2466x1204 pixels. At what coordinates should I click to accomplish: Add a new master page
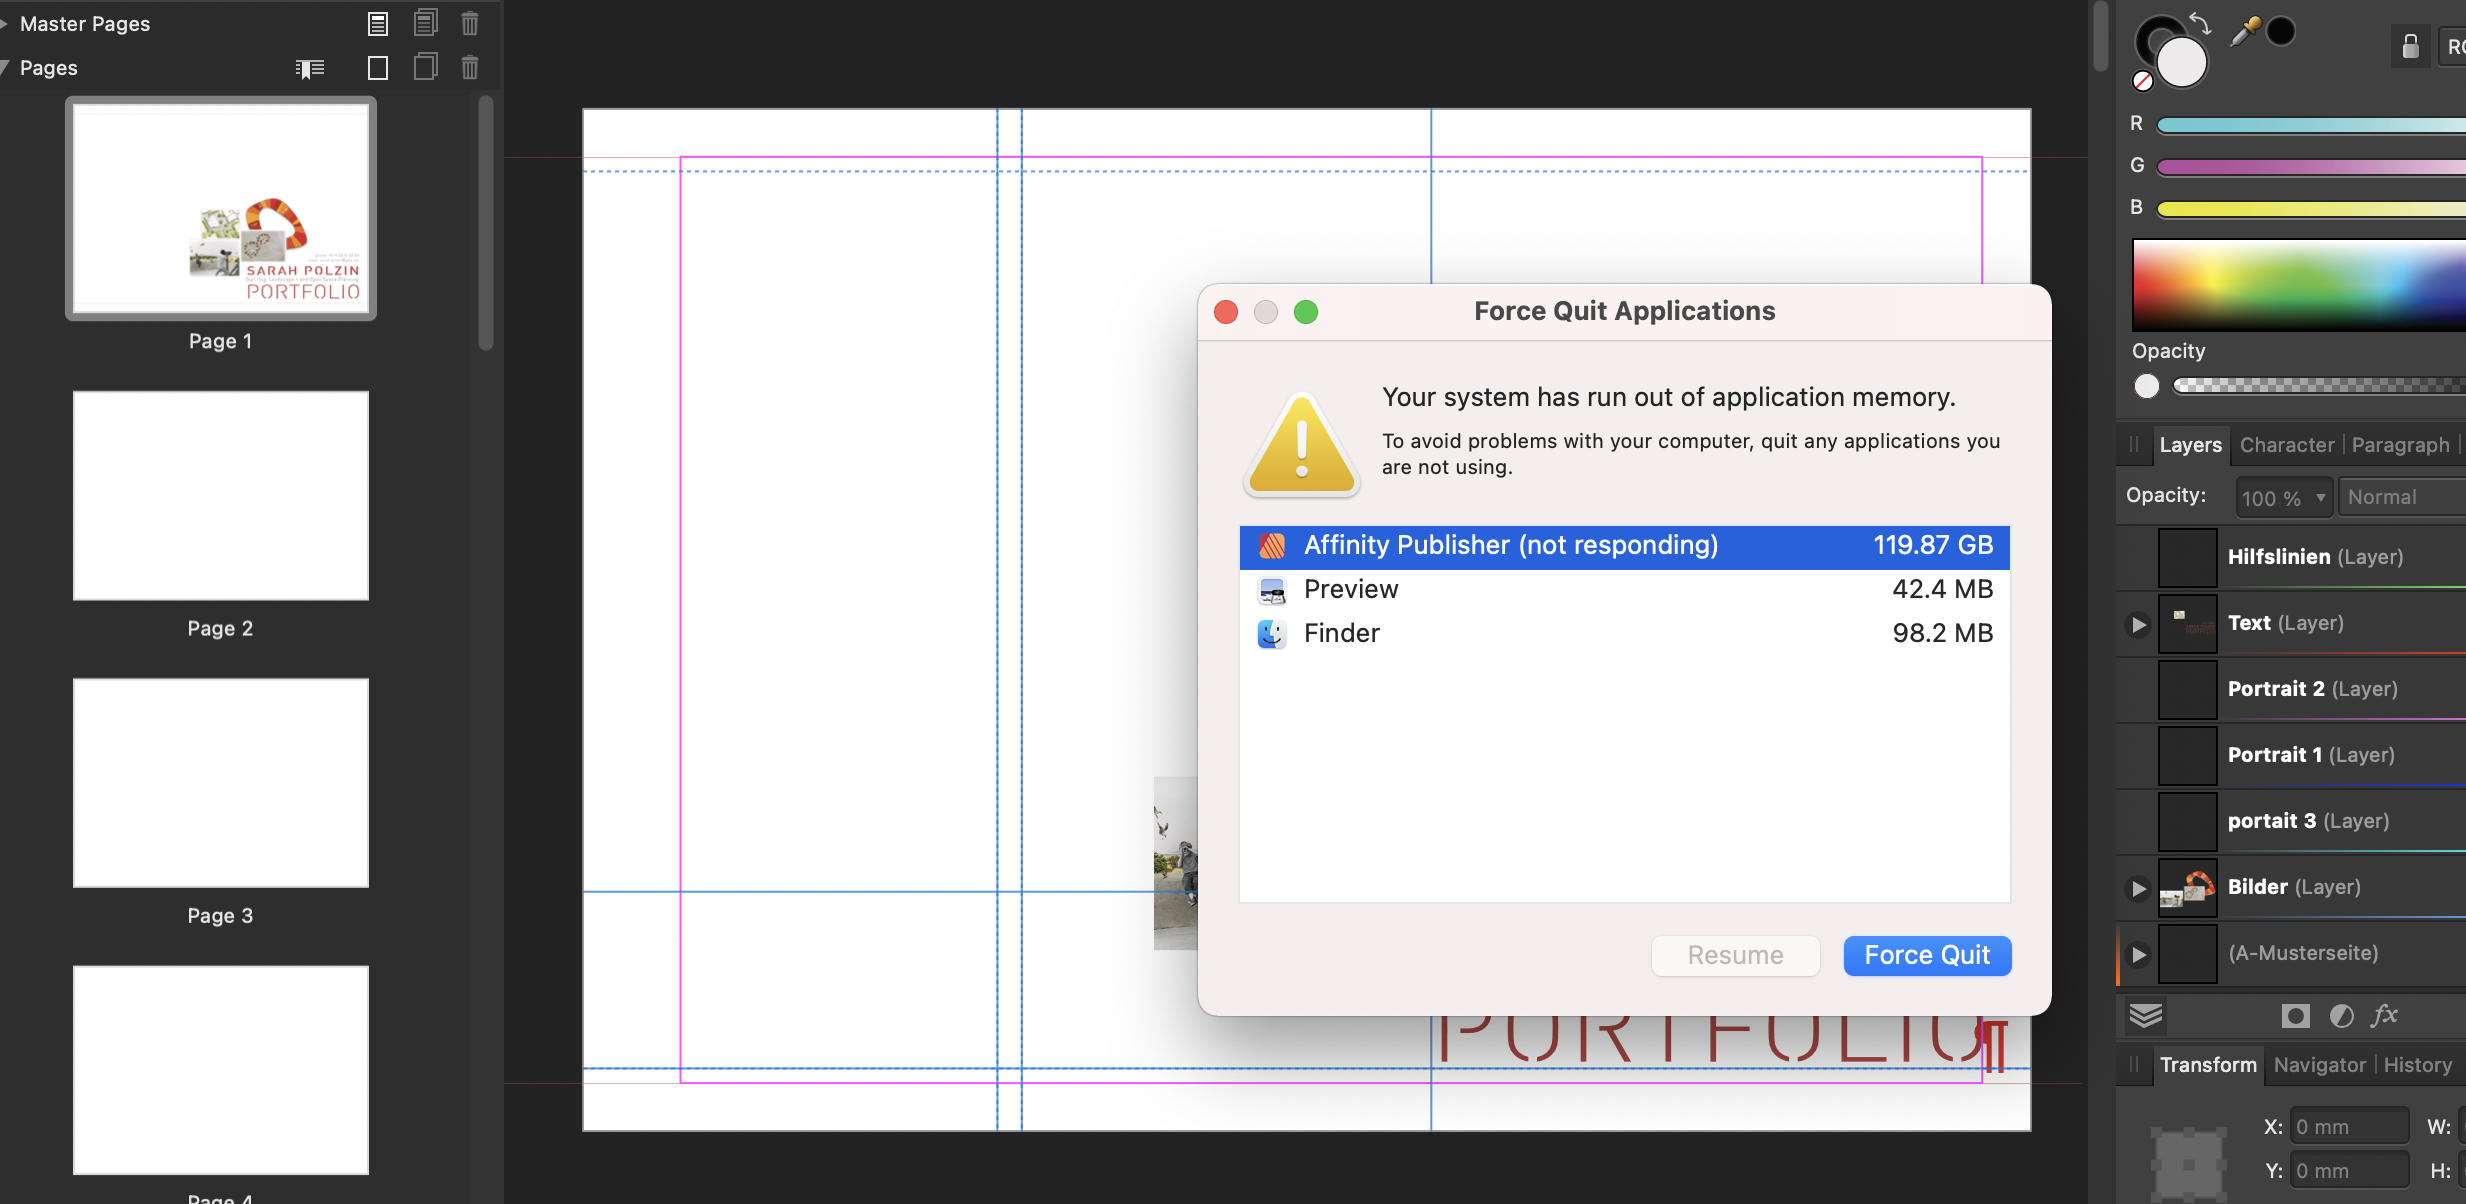[x=378, y=23]
